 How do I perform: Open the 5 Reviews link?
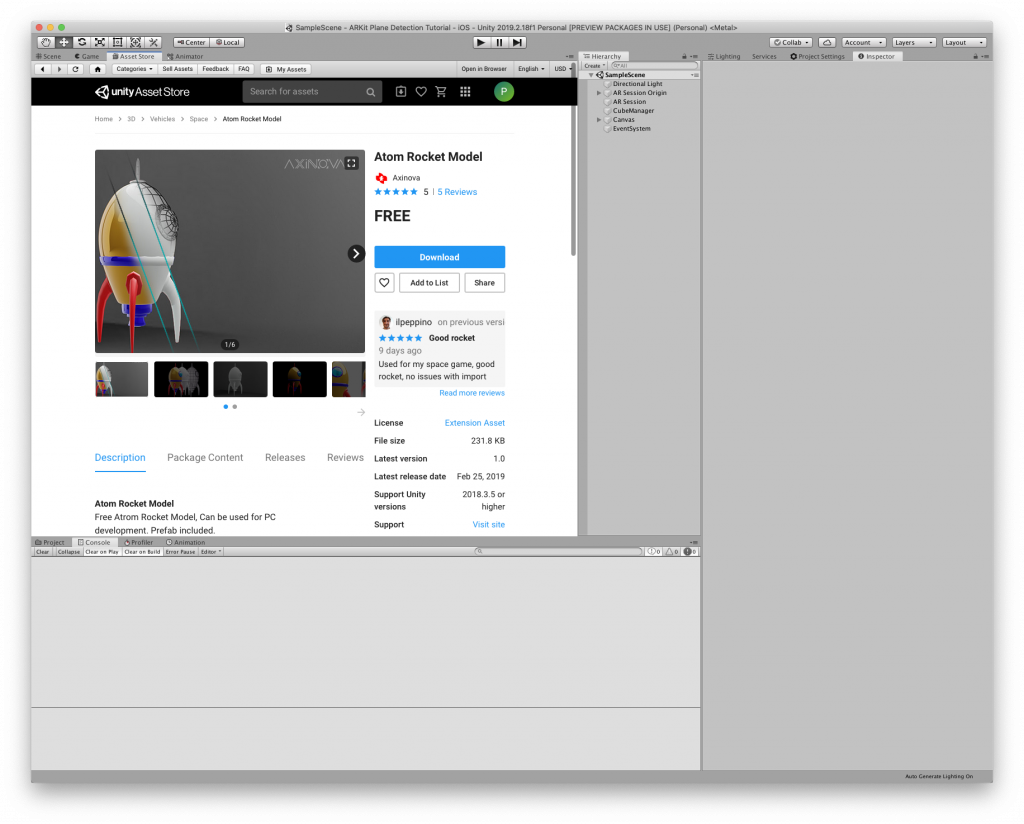(x=457, y=192)
